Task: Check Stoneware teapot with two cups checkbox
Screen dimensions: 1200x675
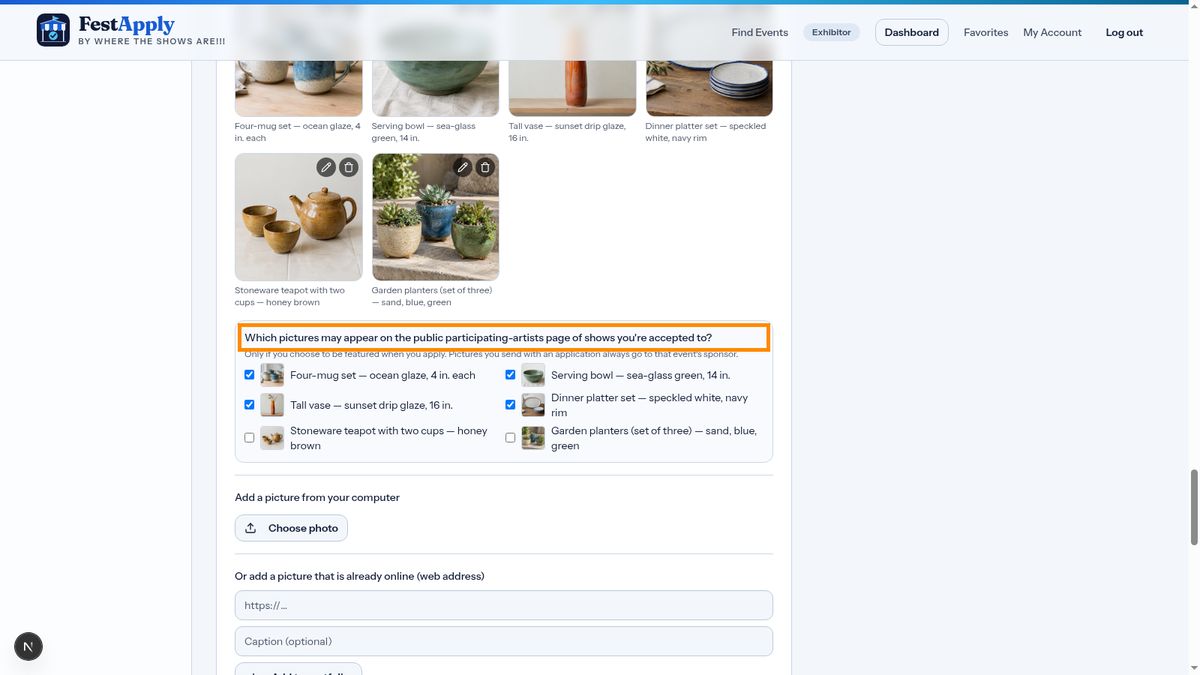Action: pyautogui.click(x=250, y=438)
